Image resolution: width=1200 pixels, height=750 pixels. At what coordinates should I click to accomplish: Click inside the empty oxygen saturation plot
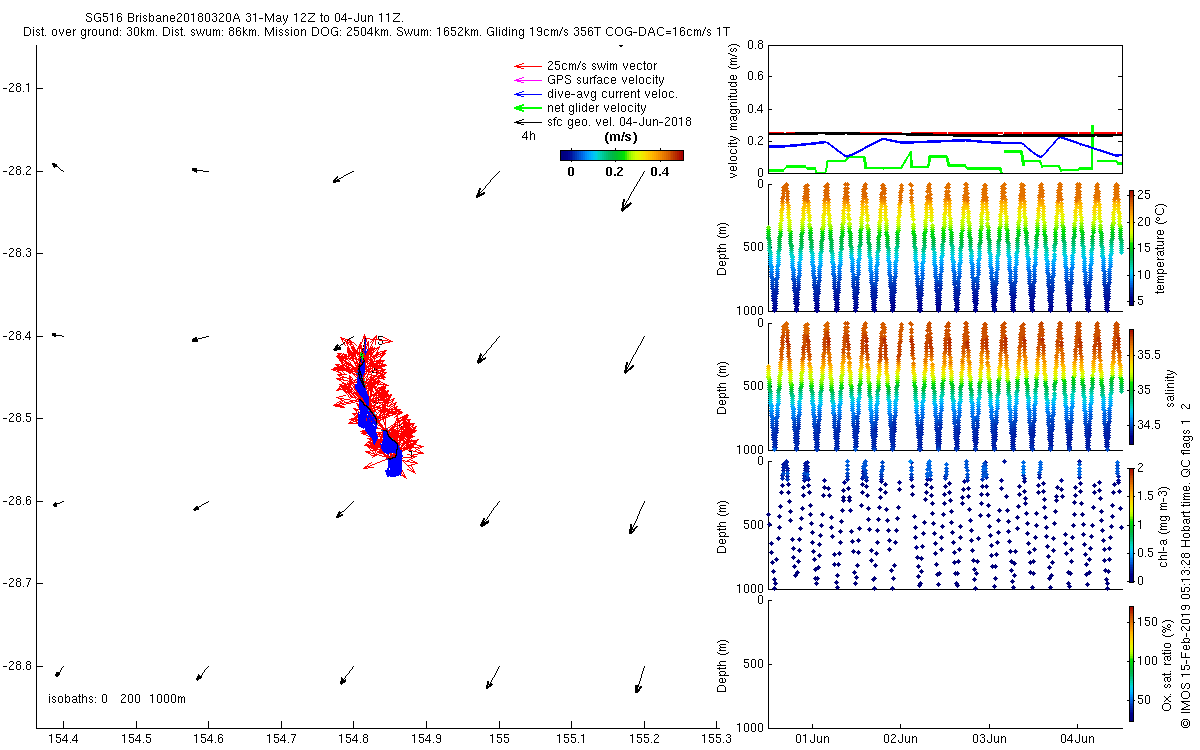[945, 663]
